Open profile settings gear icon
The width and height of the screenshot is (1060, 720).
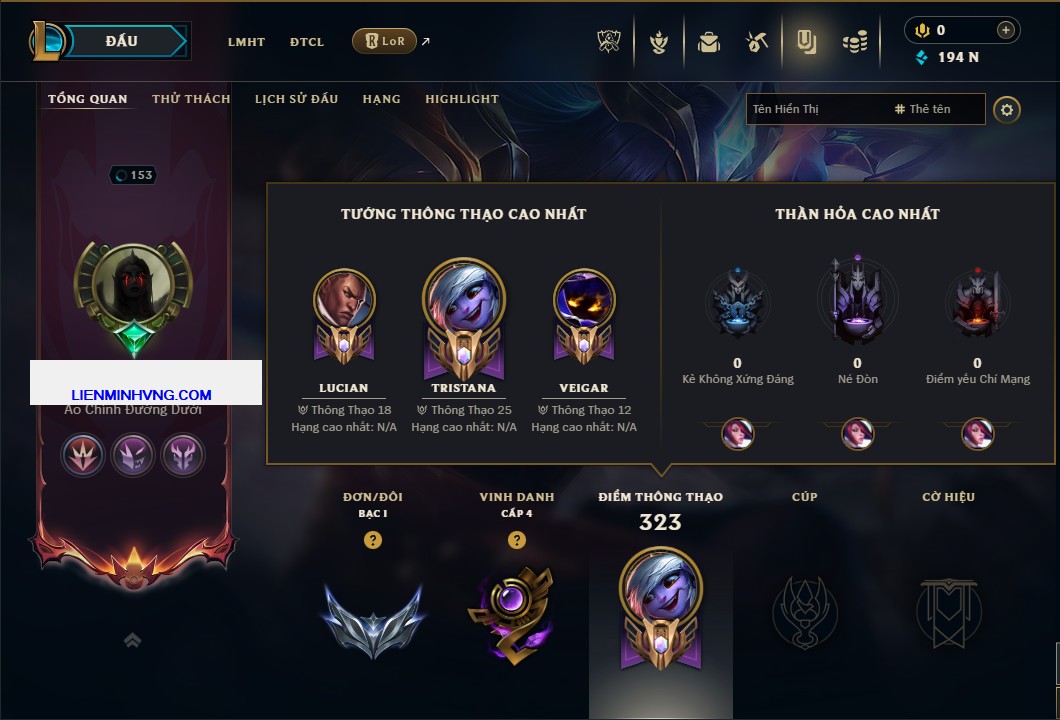coord(1007,110)
